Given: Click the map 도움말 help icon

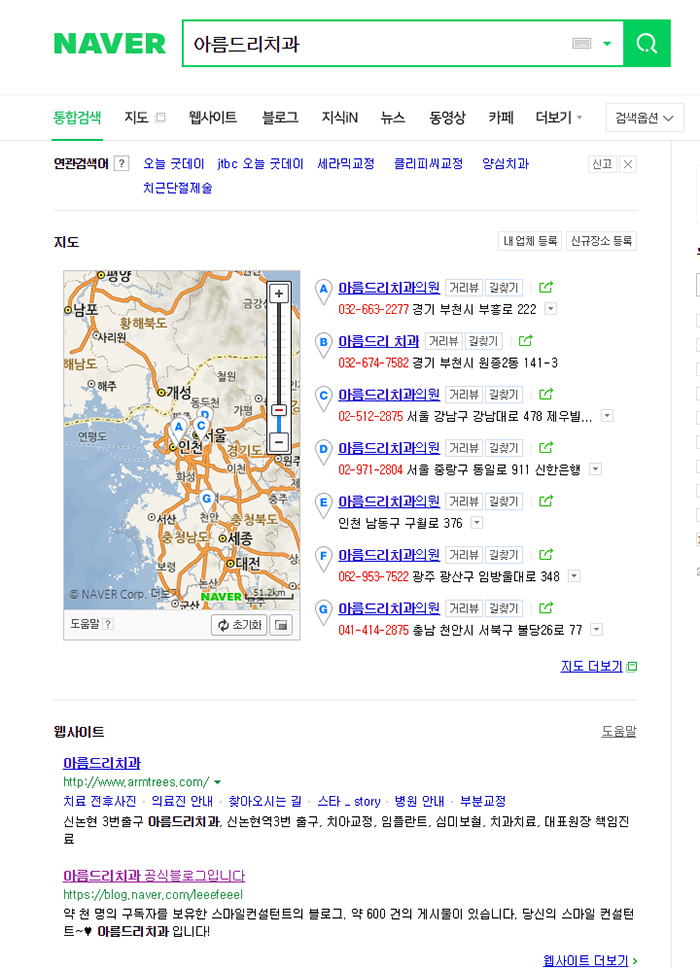Looking at the screenshot, I should click(108, 624).
